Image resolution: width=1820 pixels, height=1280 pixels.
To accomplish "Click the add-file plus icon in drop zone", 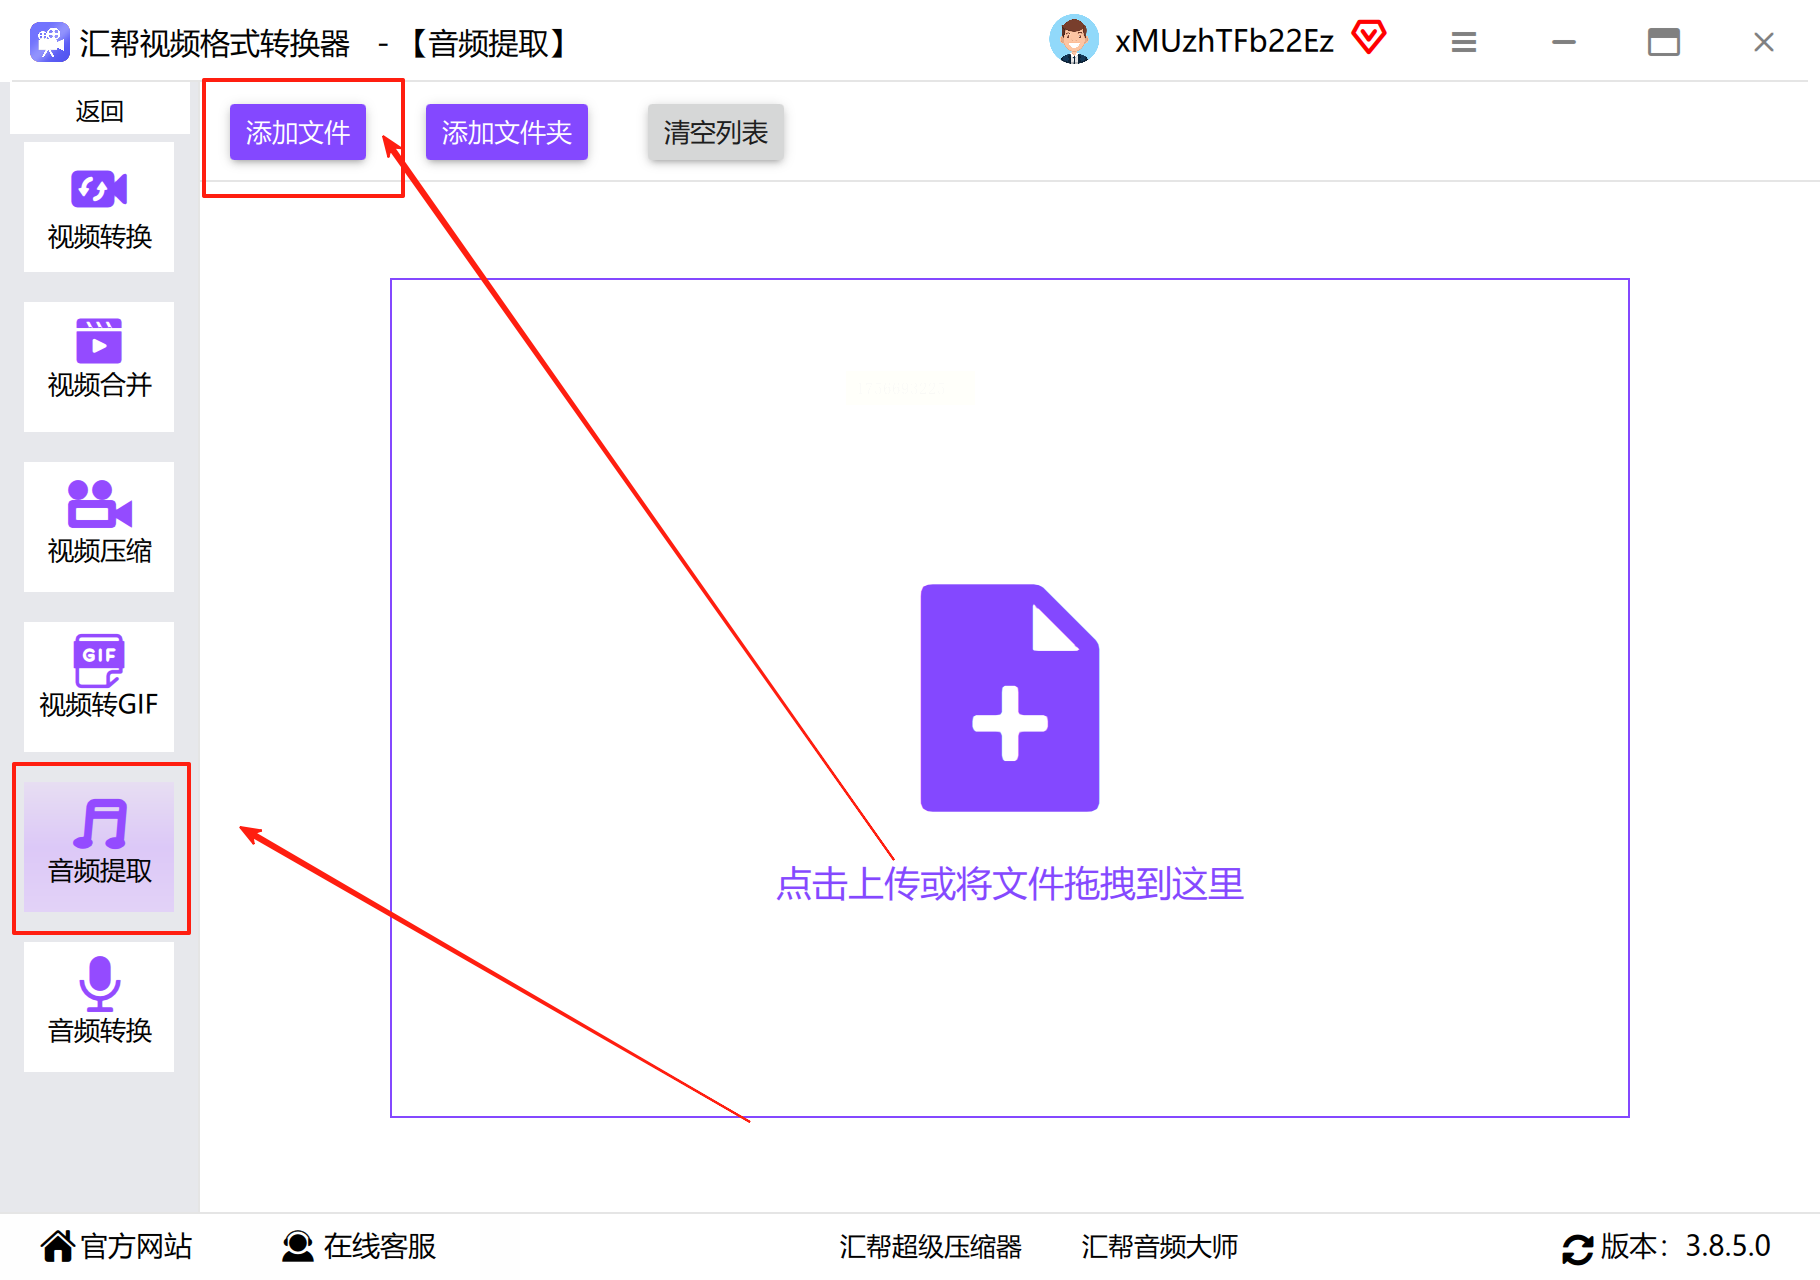I will pos(1010,698).
